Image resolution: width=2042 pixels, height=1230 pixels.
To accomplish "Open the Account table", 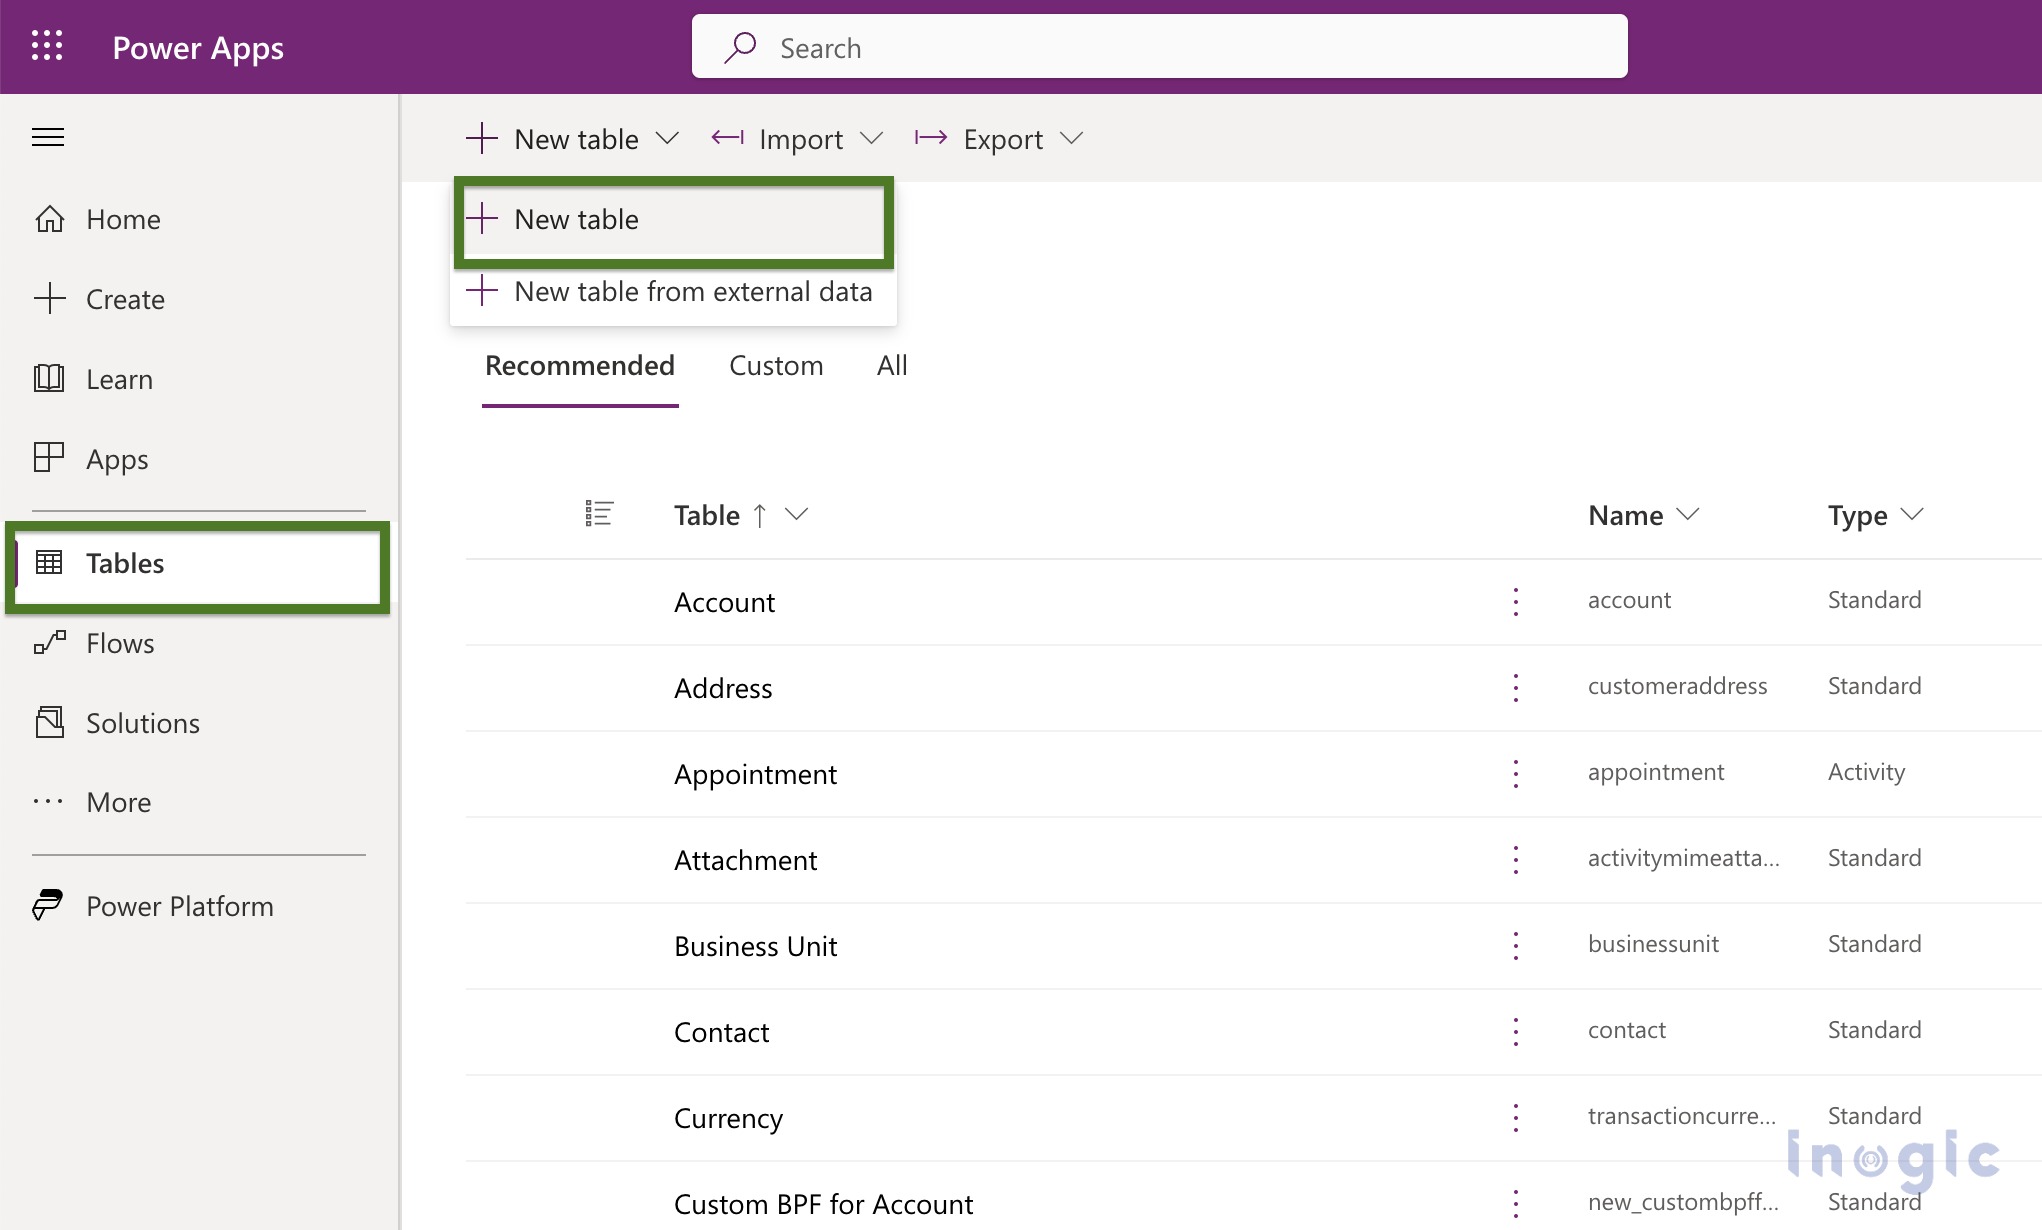I will pos(724,602).
